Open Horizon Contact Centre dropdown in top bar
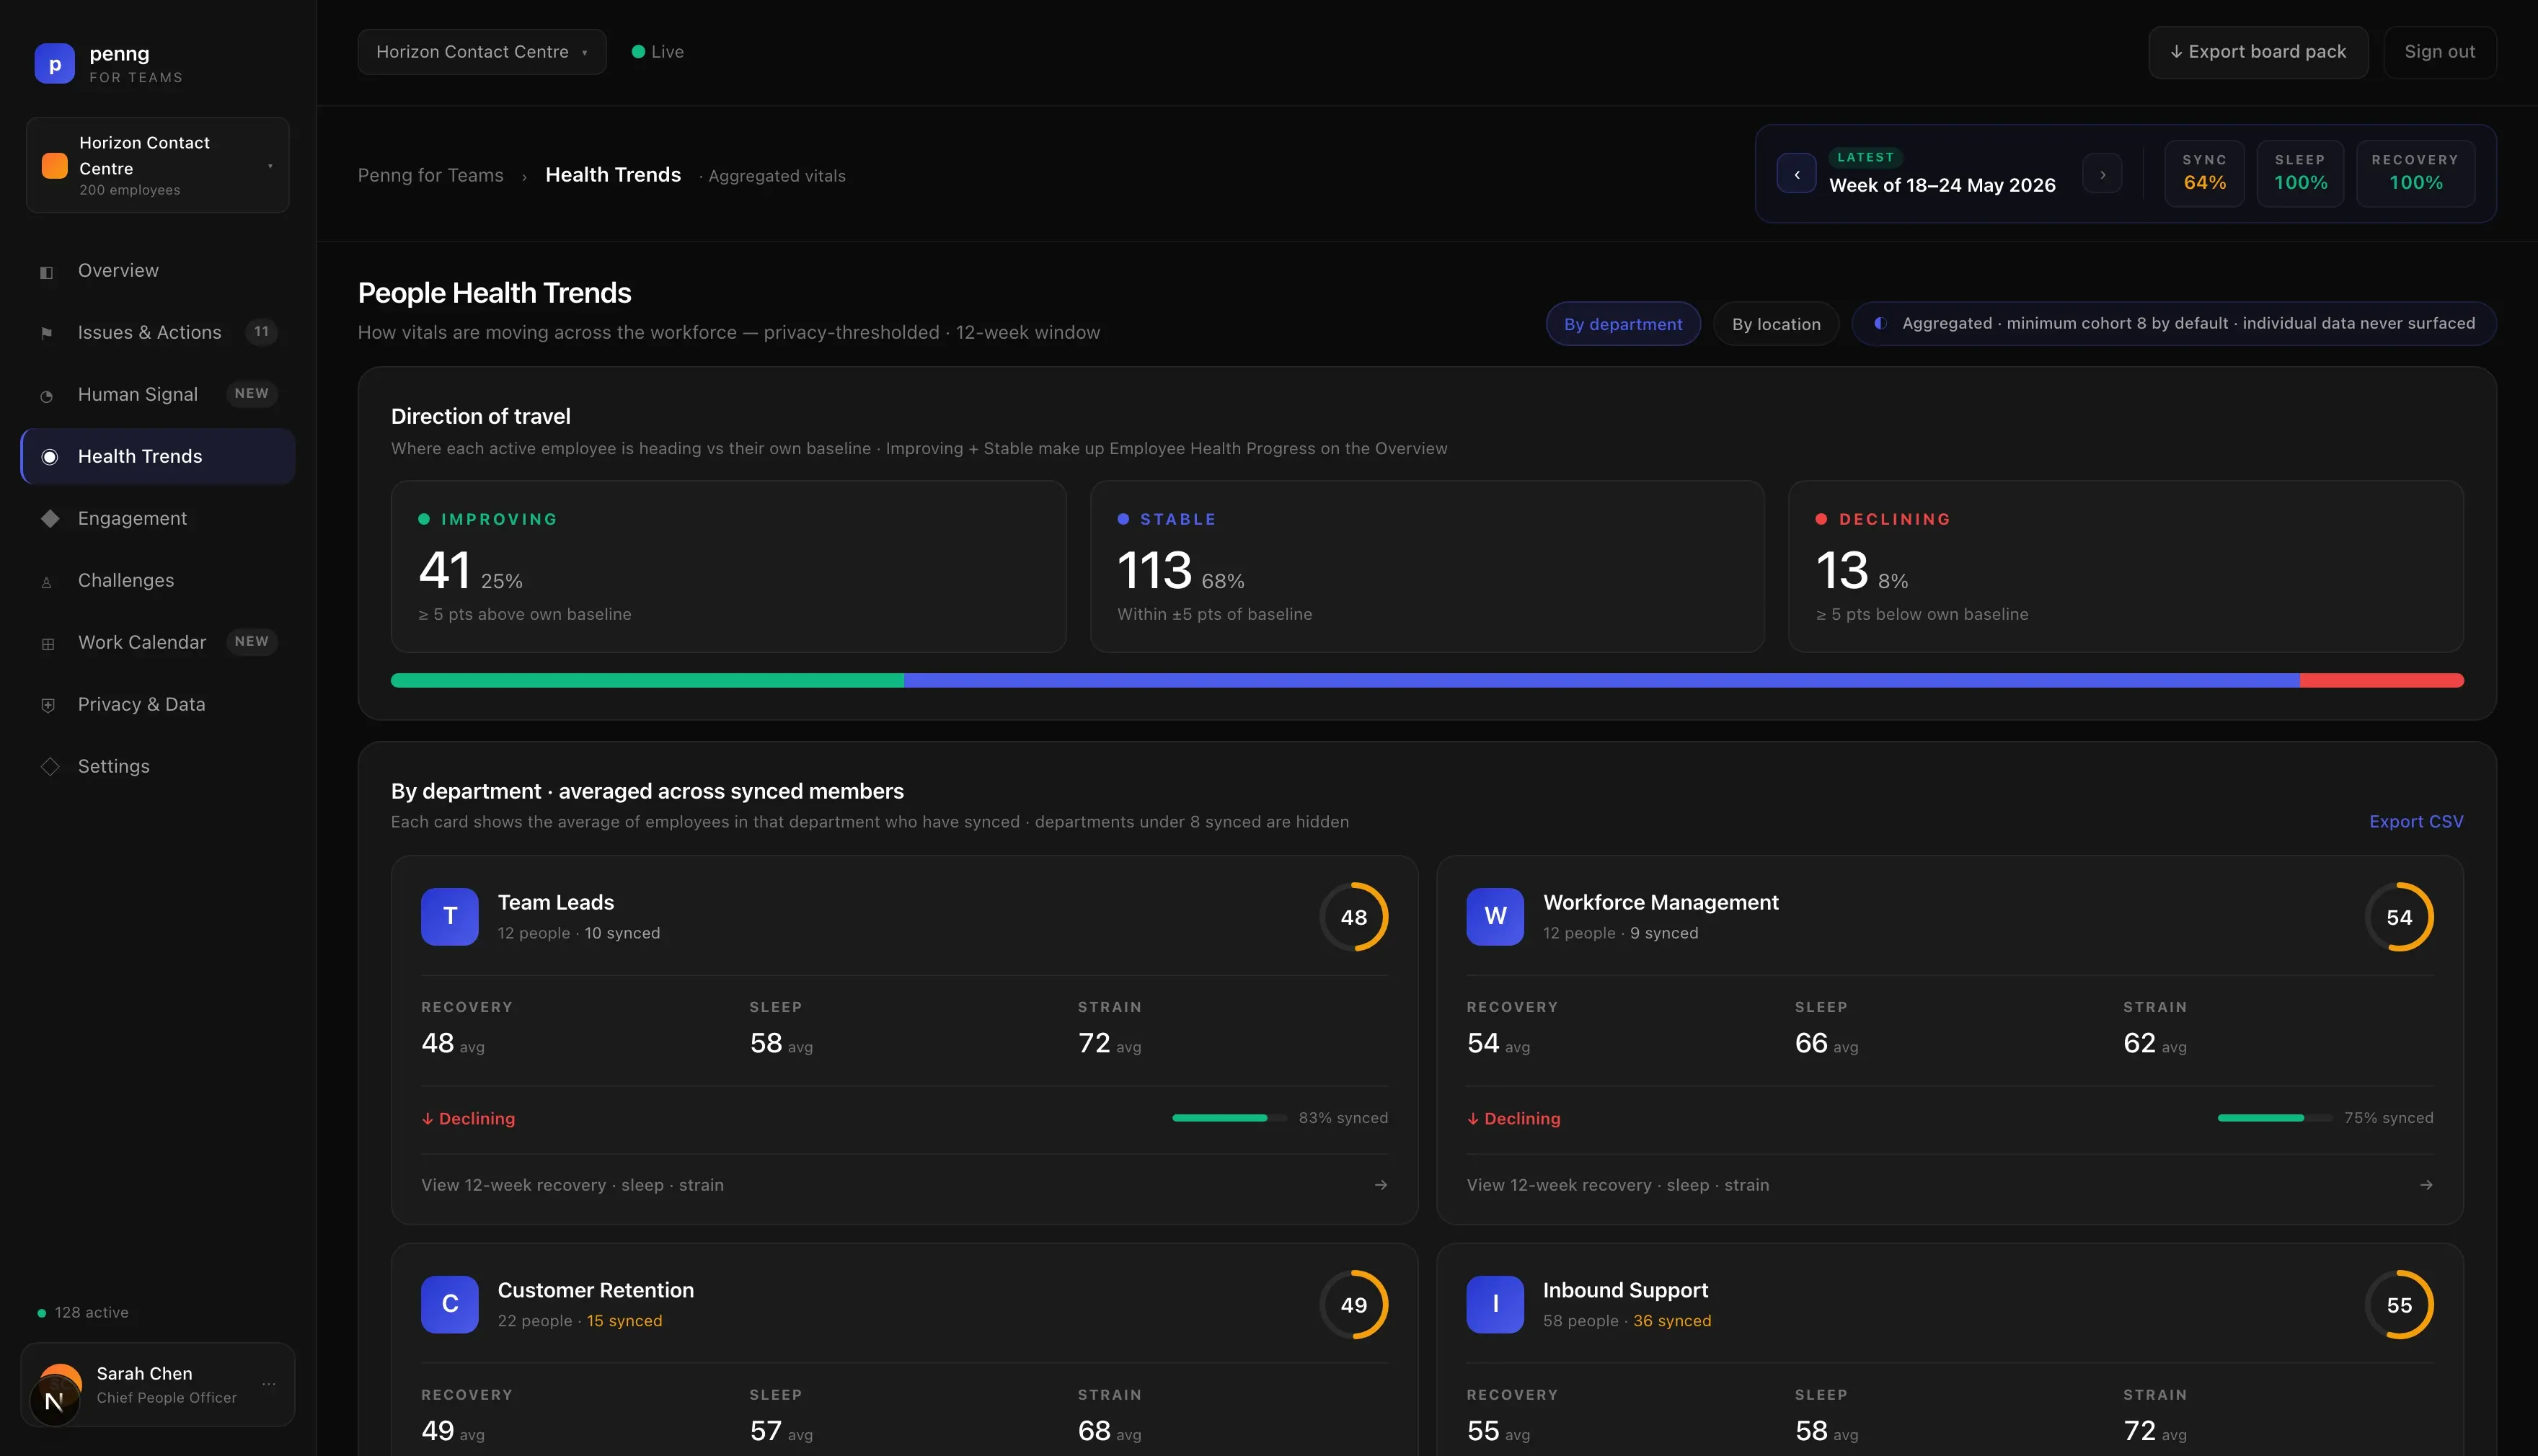Image resolution: width=2538 pixels, height=1456 pixels. pos(482,52)
